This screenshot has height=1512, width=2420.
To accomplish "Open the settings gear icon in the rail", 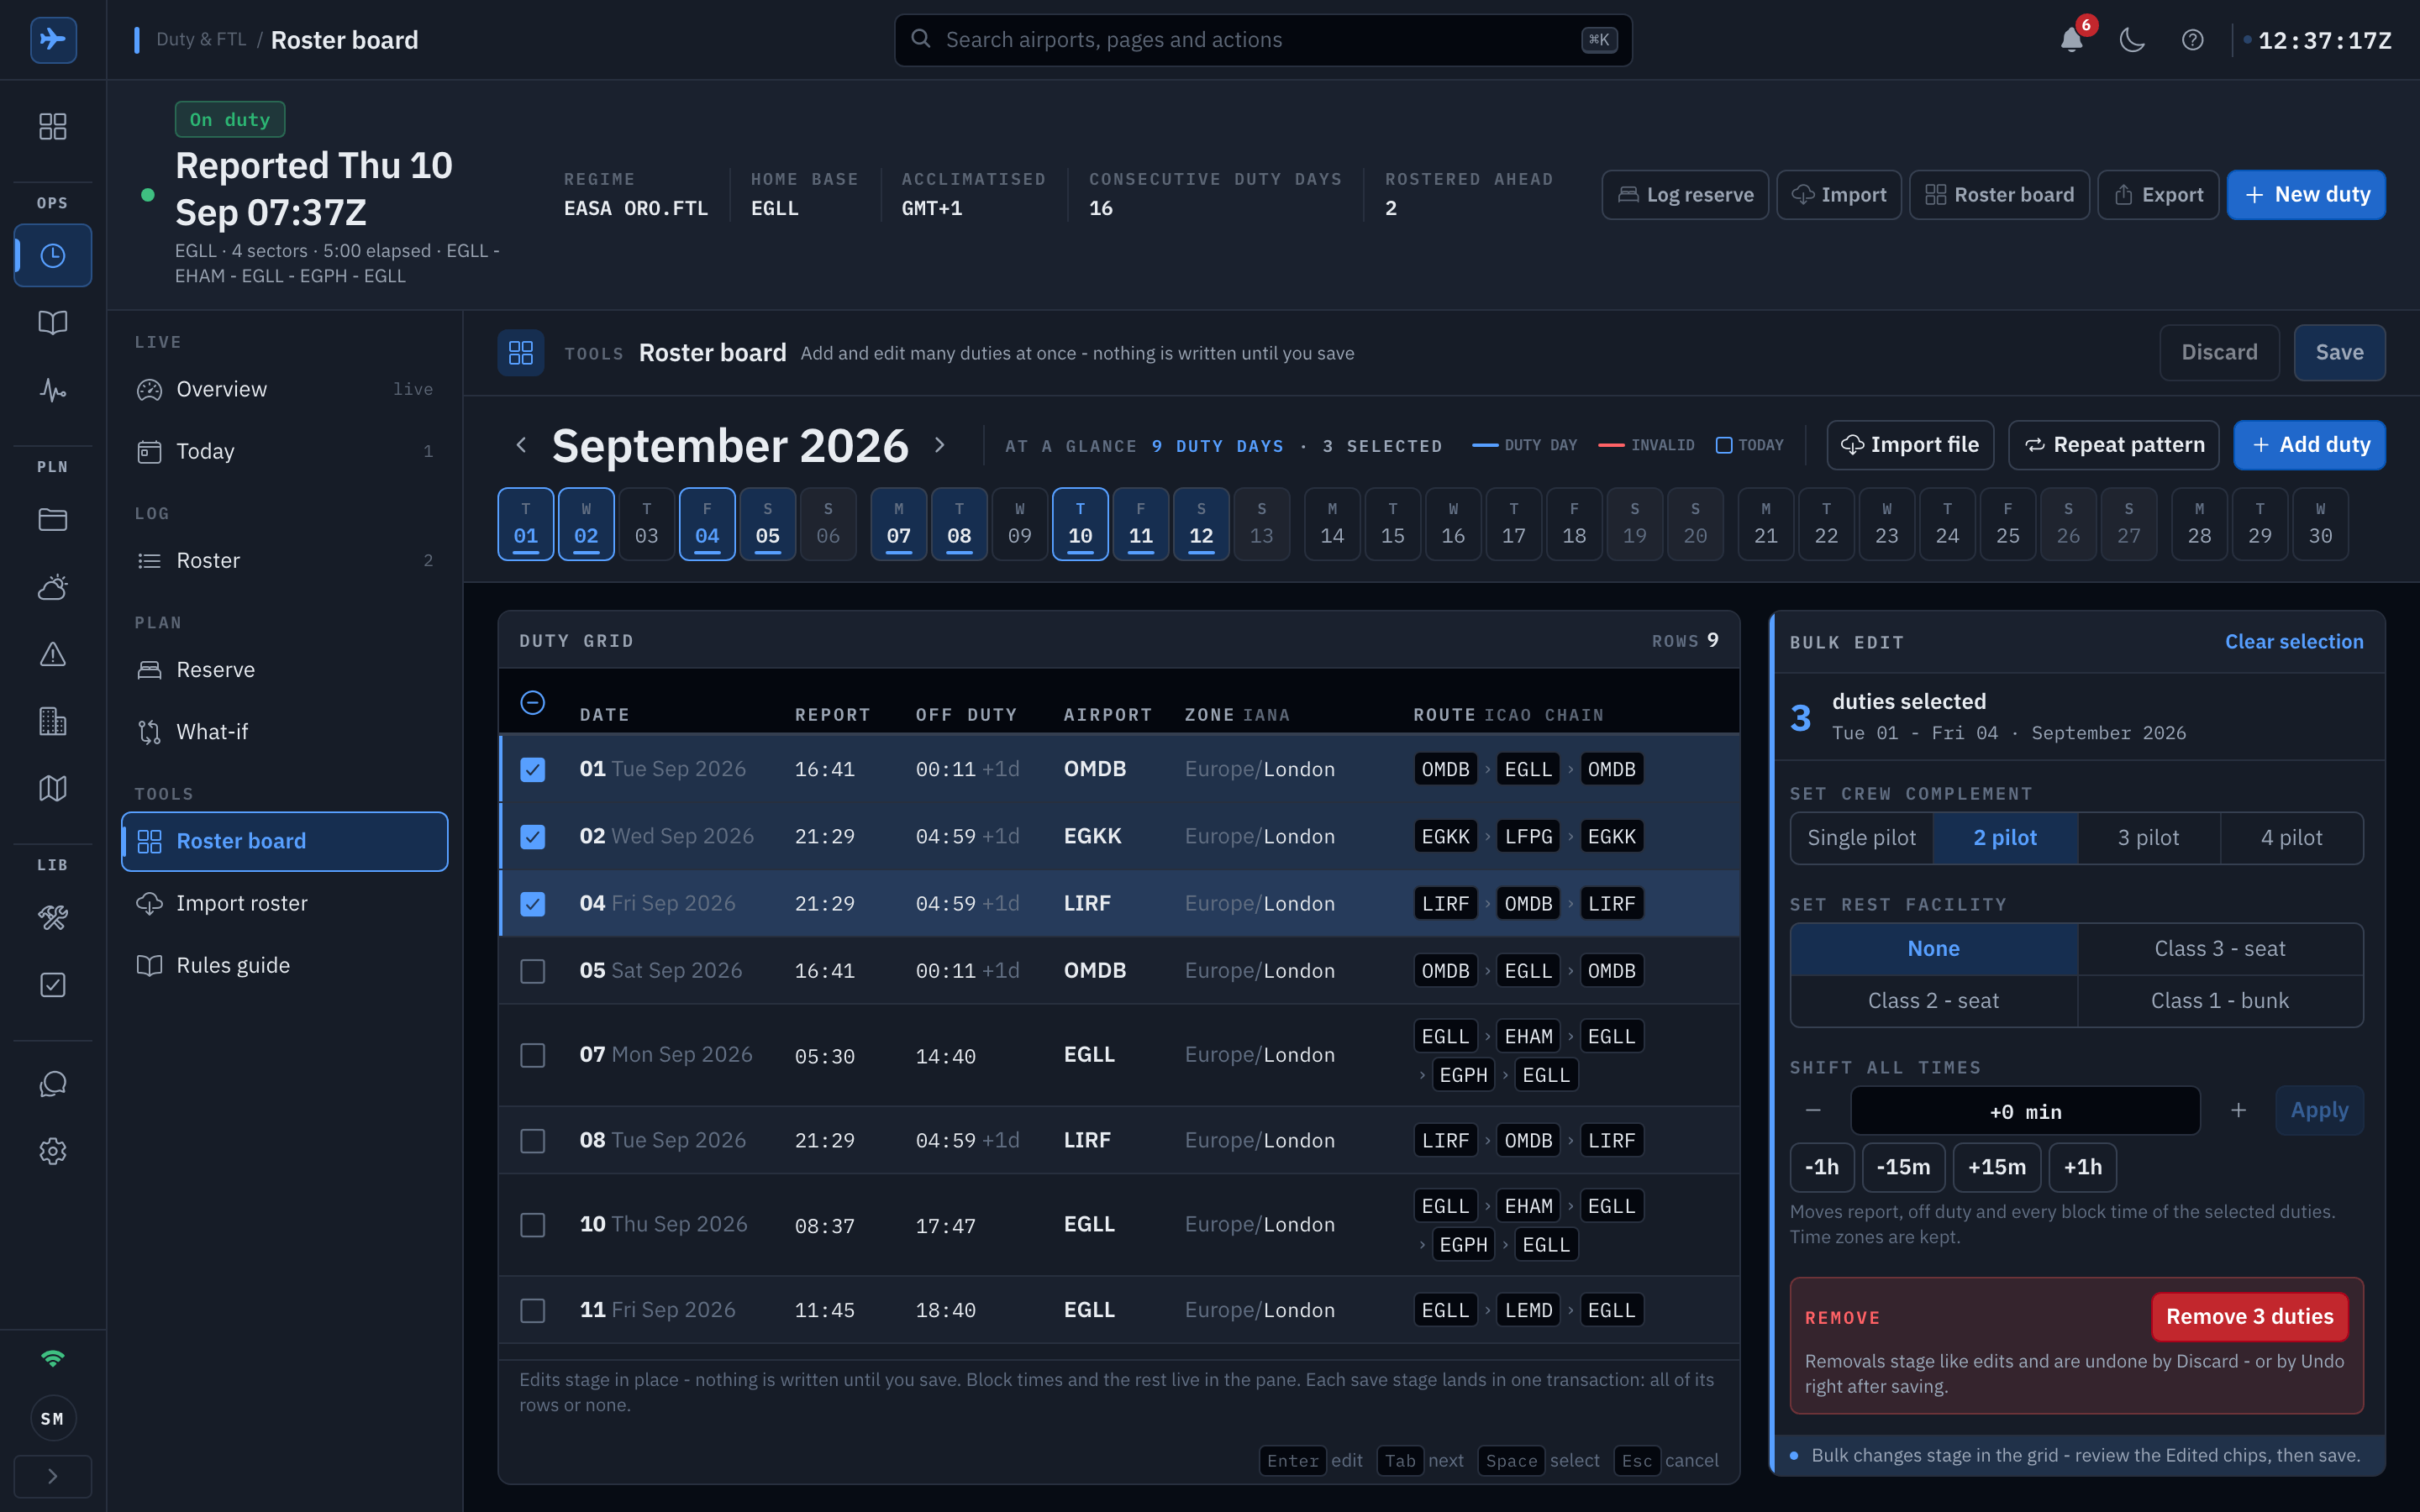I will pos(53,1151).
